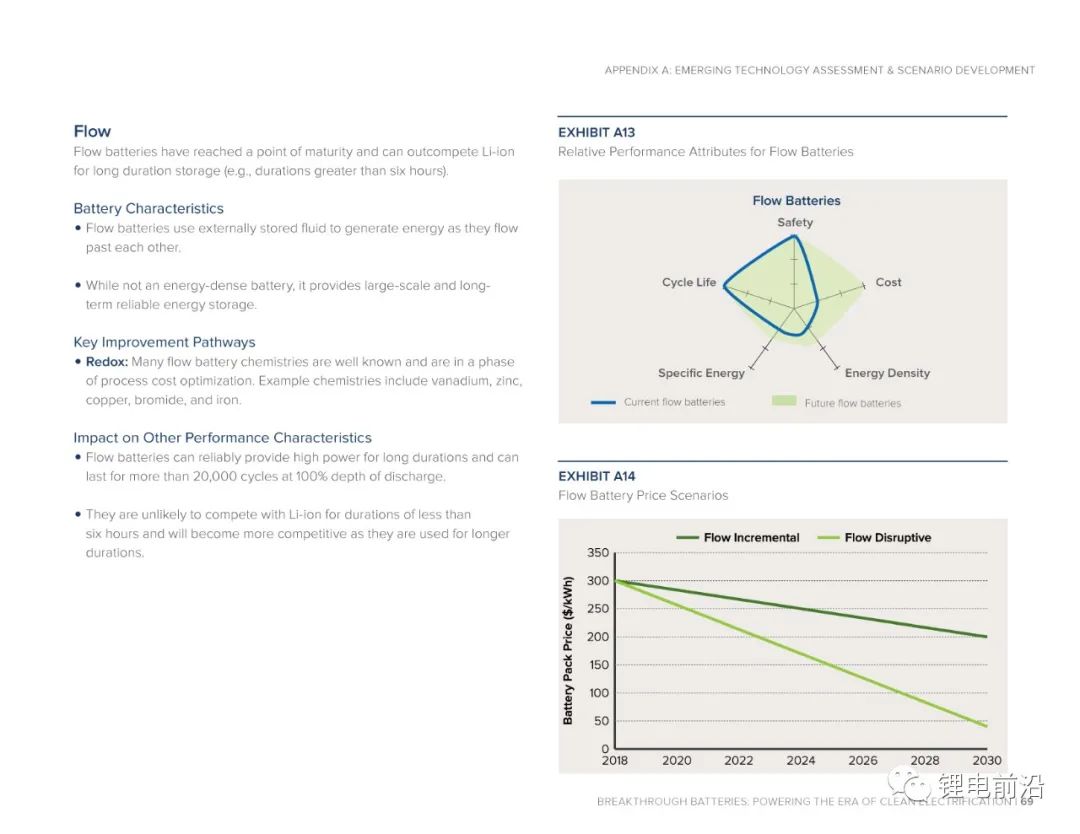Image resolution: width=1080 pixels, height=834 pixels.
Task: Click the EXHIBIT A13 title
Action: click(x=596, y=132)
